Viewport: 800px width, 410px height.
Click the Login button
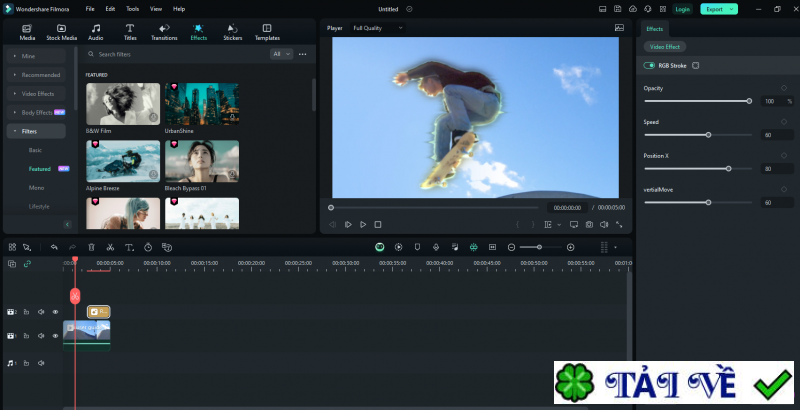[682, 9]
